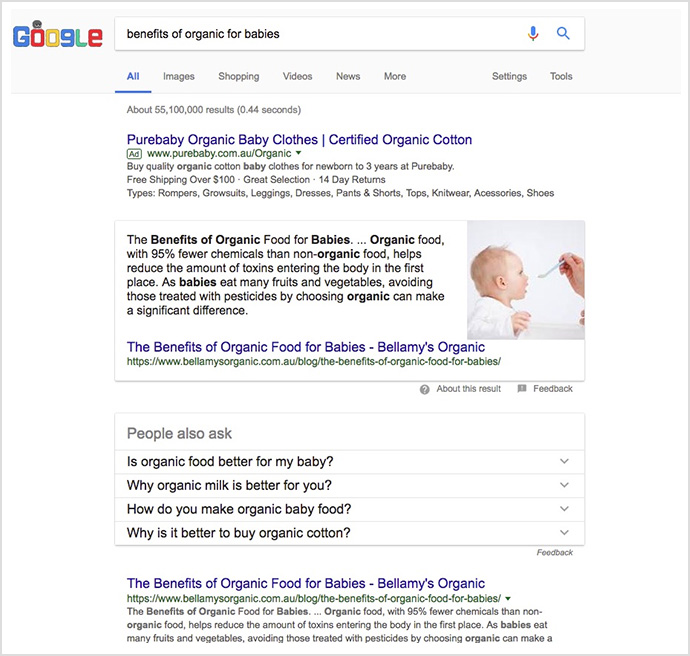This screenshot has width=690, height=656.
Task: Open search Tools
Action: click(561, 77)
